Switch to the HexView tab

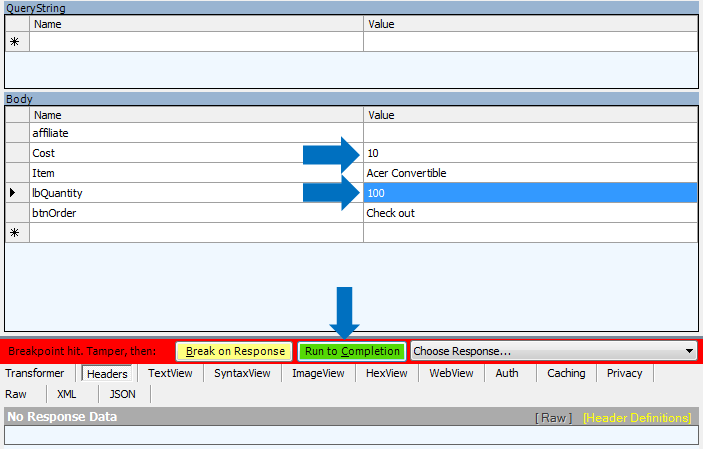(387, 373)
